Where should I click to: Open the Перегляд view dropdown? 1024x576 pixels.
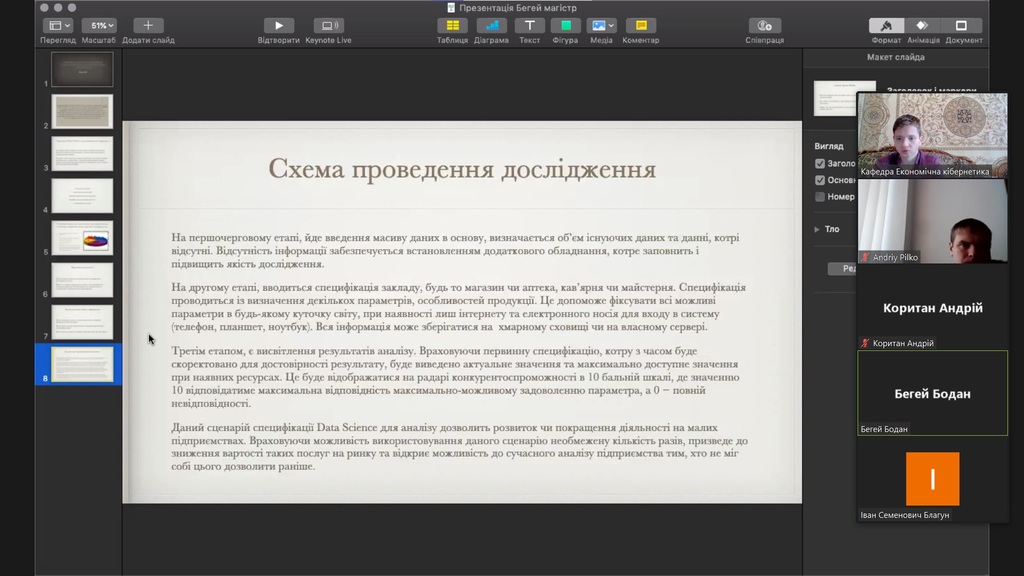(x=58, y=26)
